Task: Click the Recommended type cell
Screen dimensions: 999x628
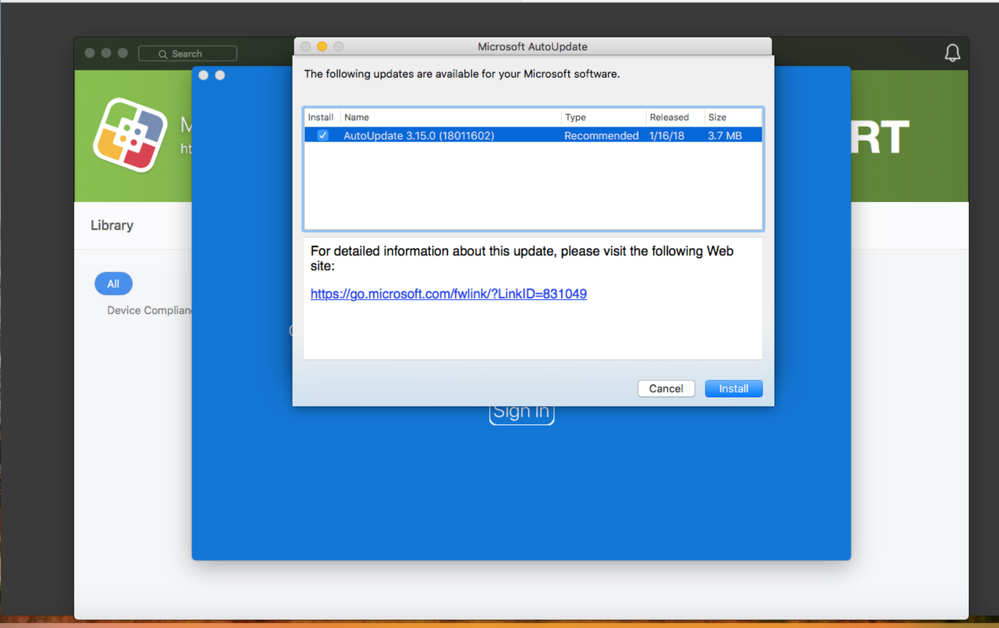Action: 601,135
